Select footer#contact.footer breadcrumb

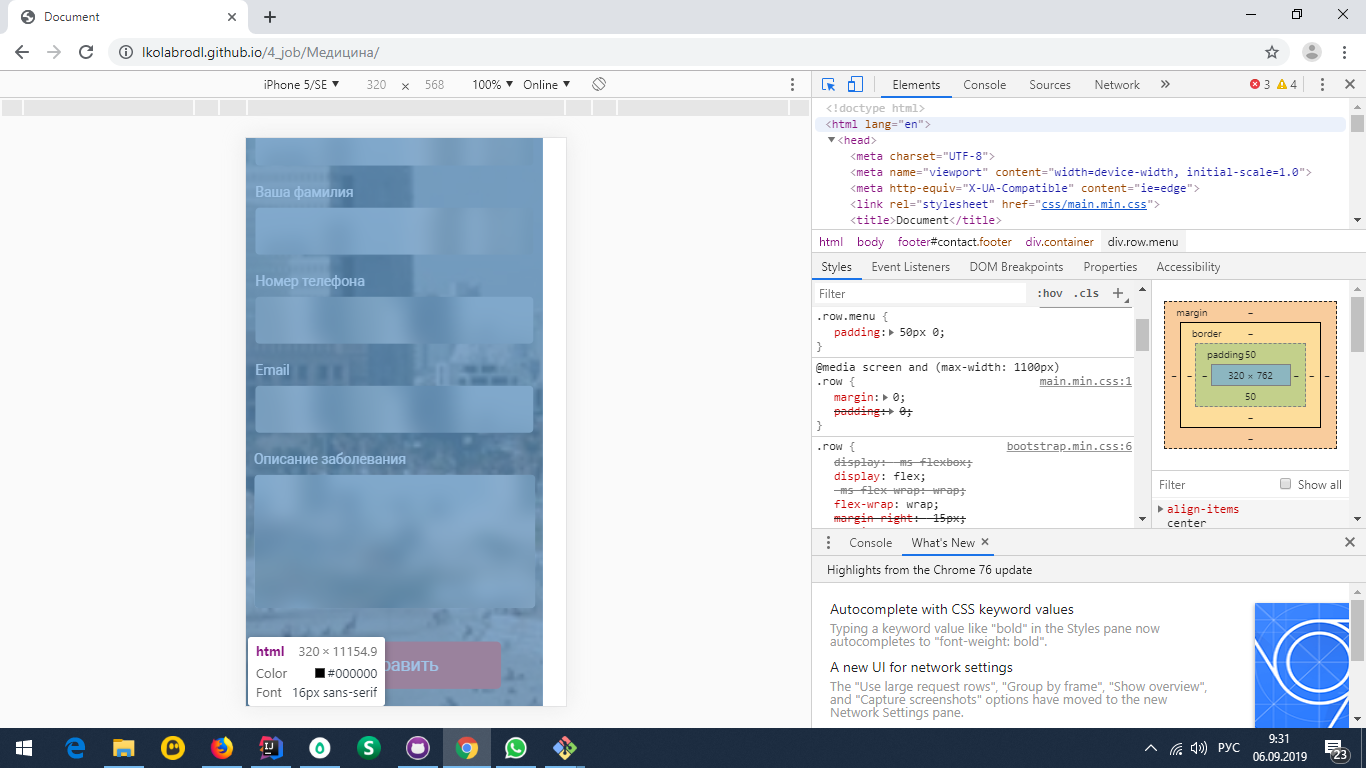pyautogui.click(x=954, y=242)
